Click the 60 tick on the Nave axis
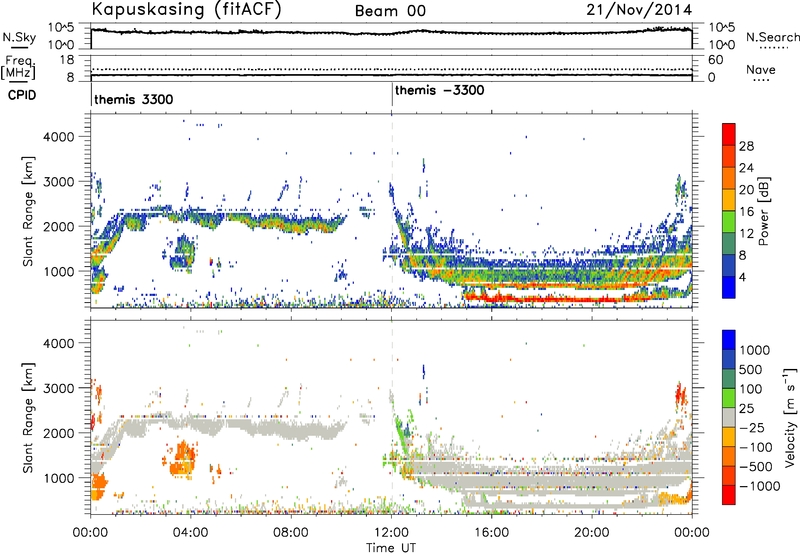This screenshot has height=554, width=800. point(715,60)
